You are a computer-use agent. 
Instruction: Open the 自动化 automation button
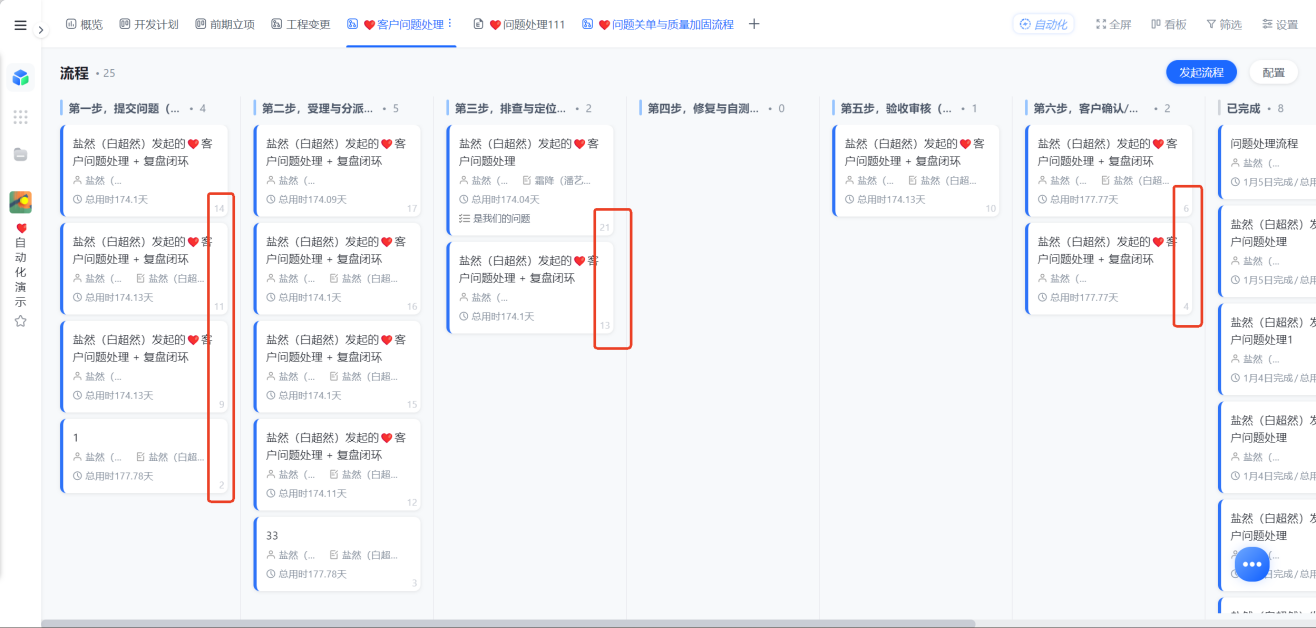[1043, 24]
